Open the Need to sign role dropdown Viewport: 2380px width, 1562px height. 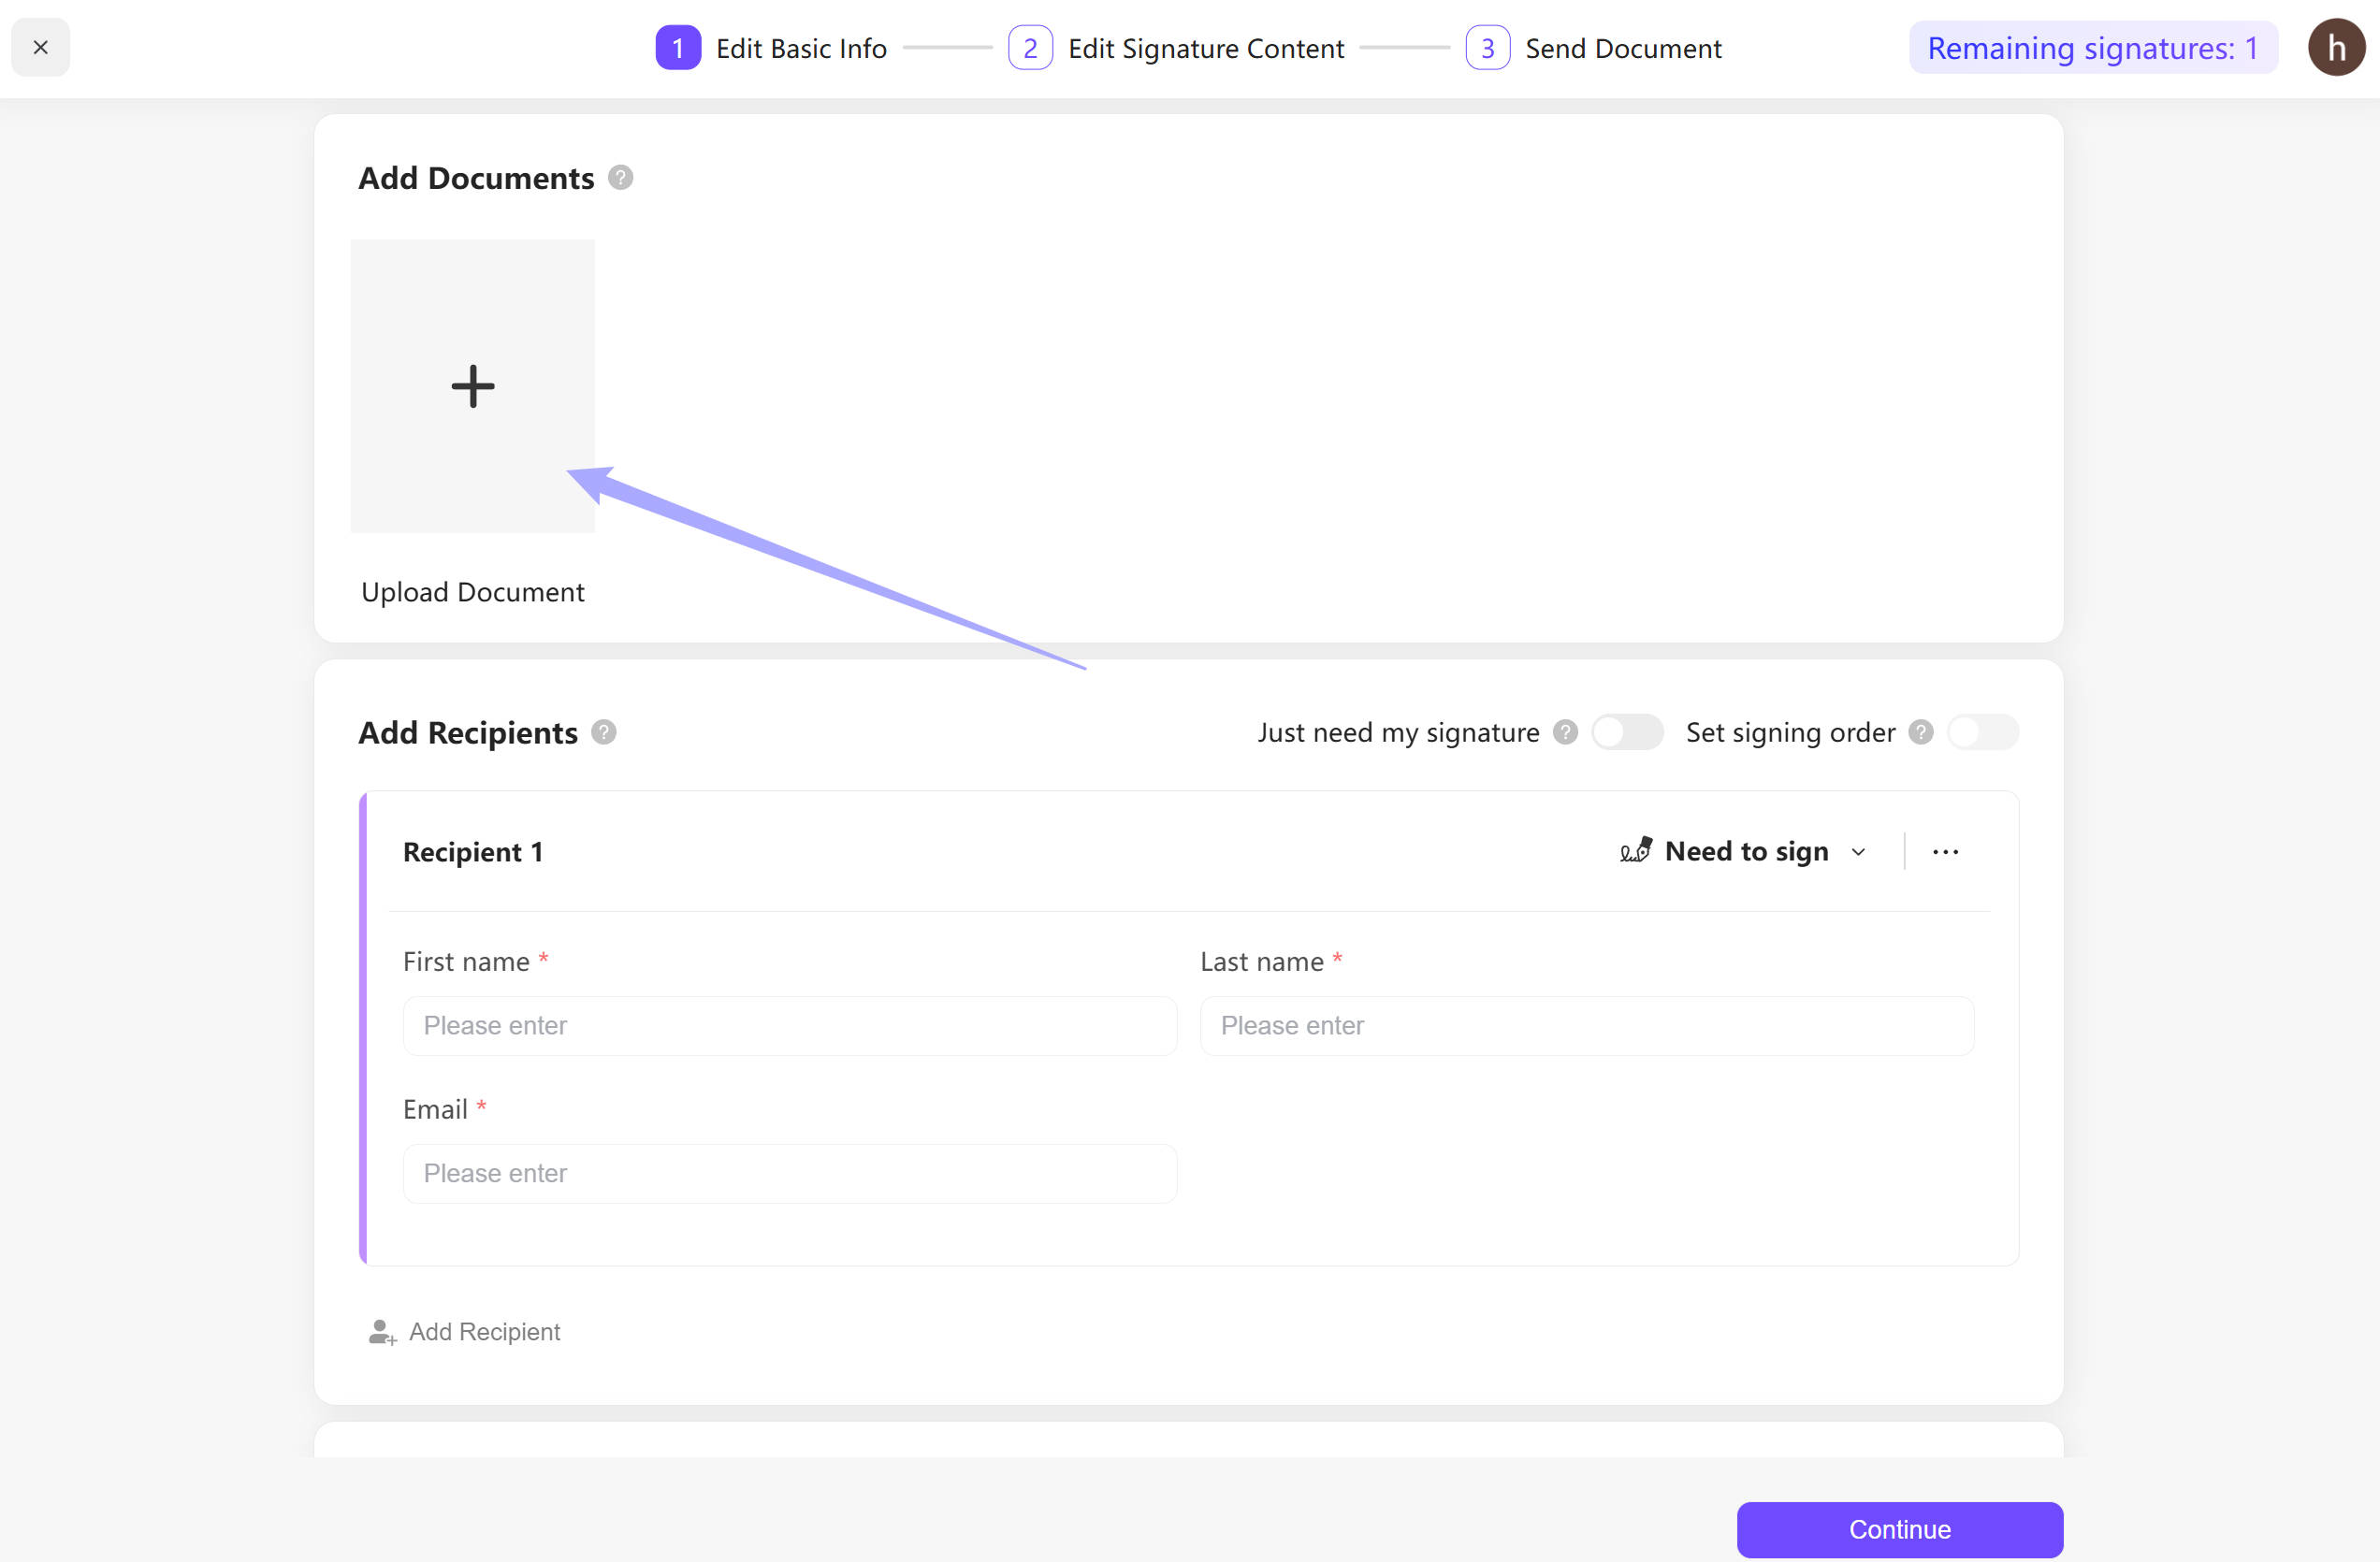coord(1743,851)
